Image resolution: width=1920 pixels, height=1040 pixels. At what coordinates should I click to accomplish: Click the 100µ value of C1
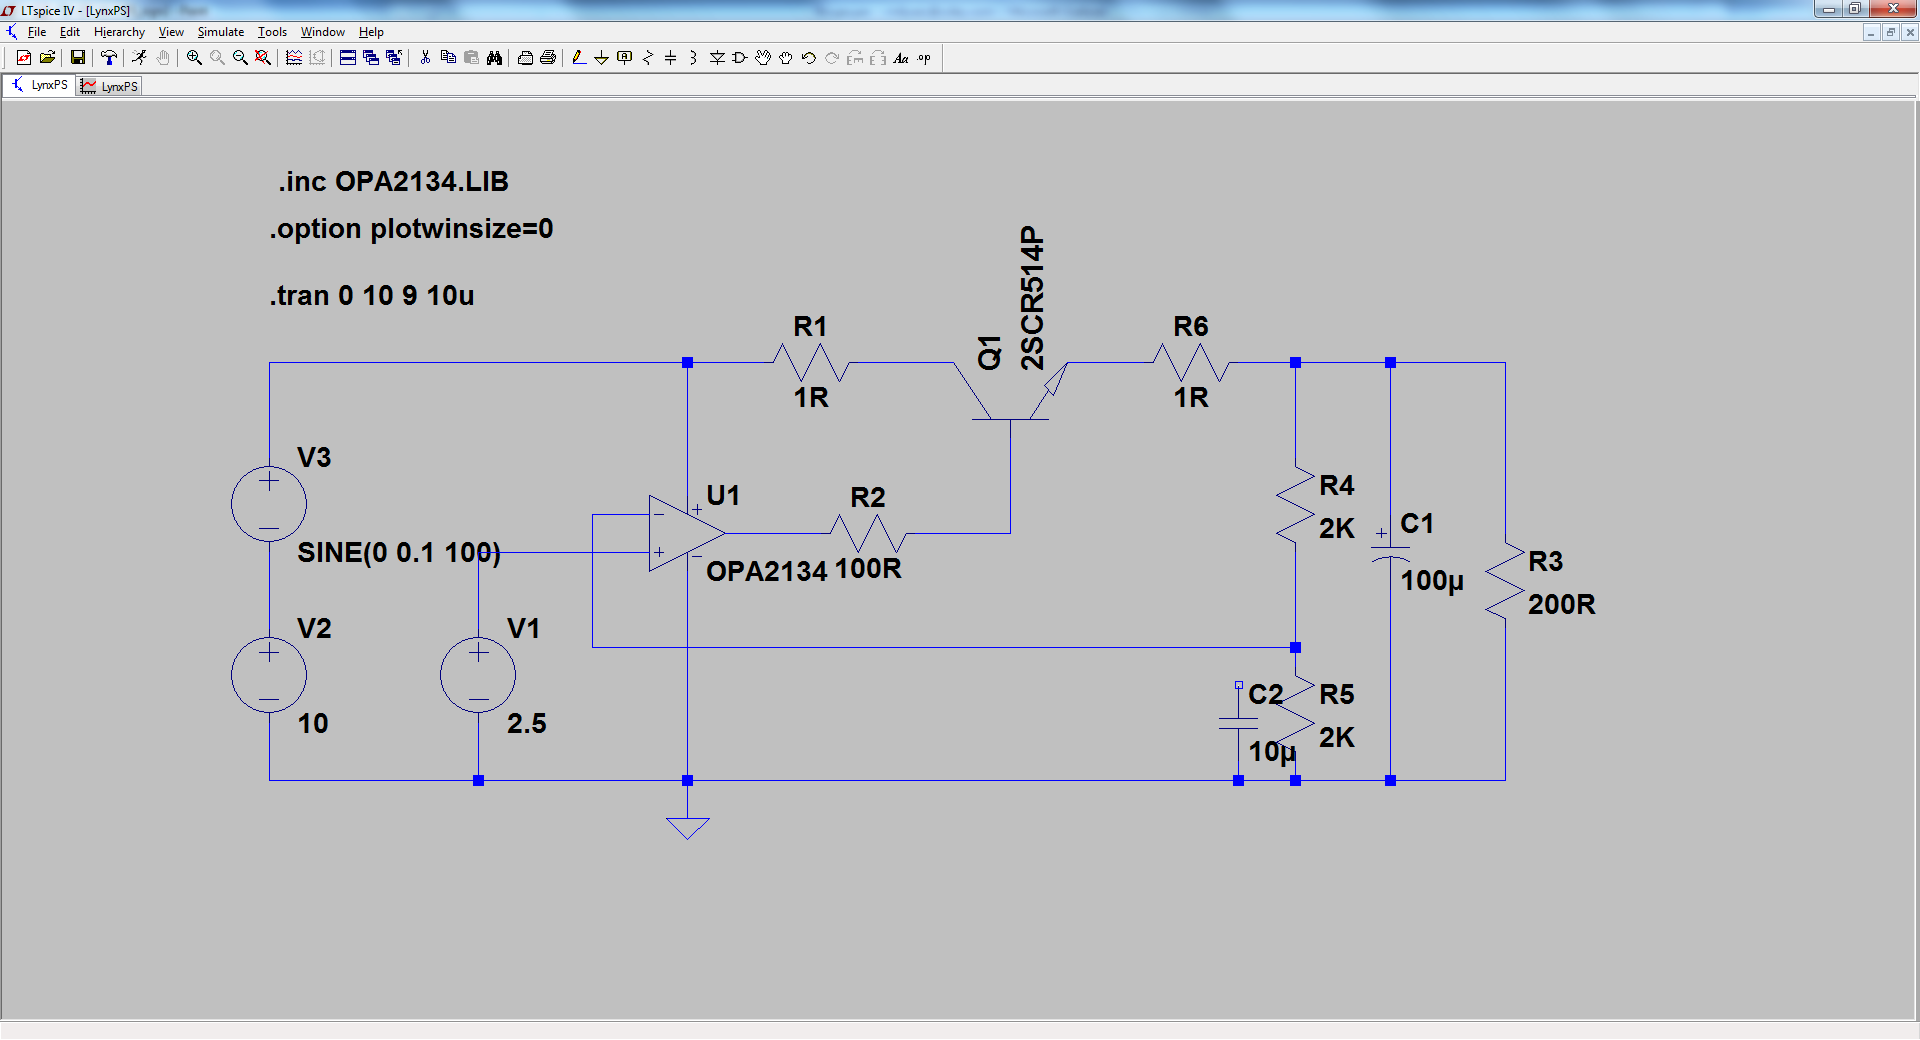[x=1432, y=580]
